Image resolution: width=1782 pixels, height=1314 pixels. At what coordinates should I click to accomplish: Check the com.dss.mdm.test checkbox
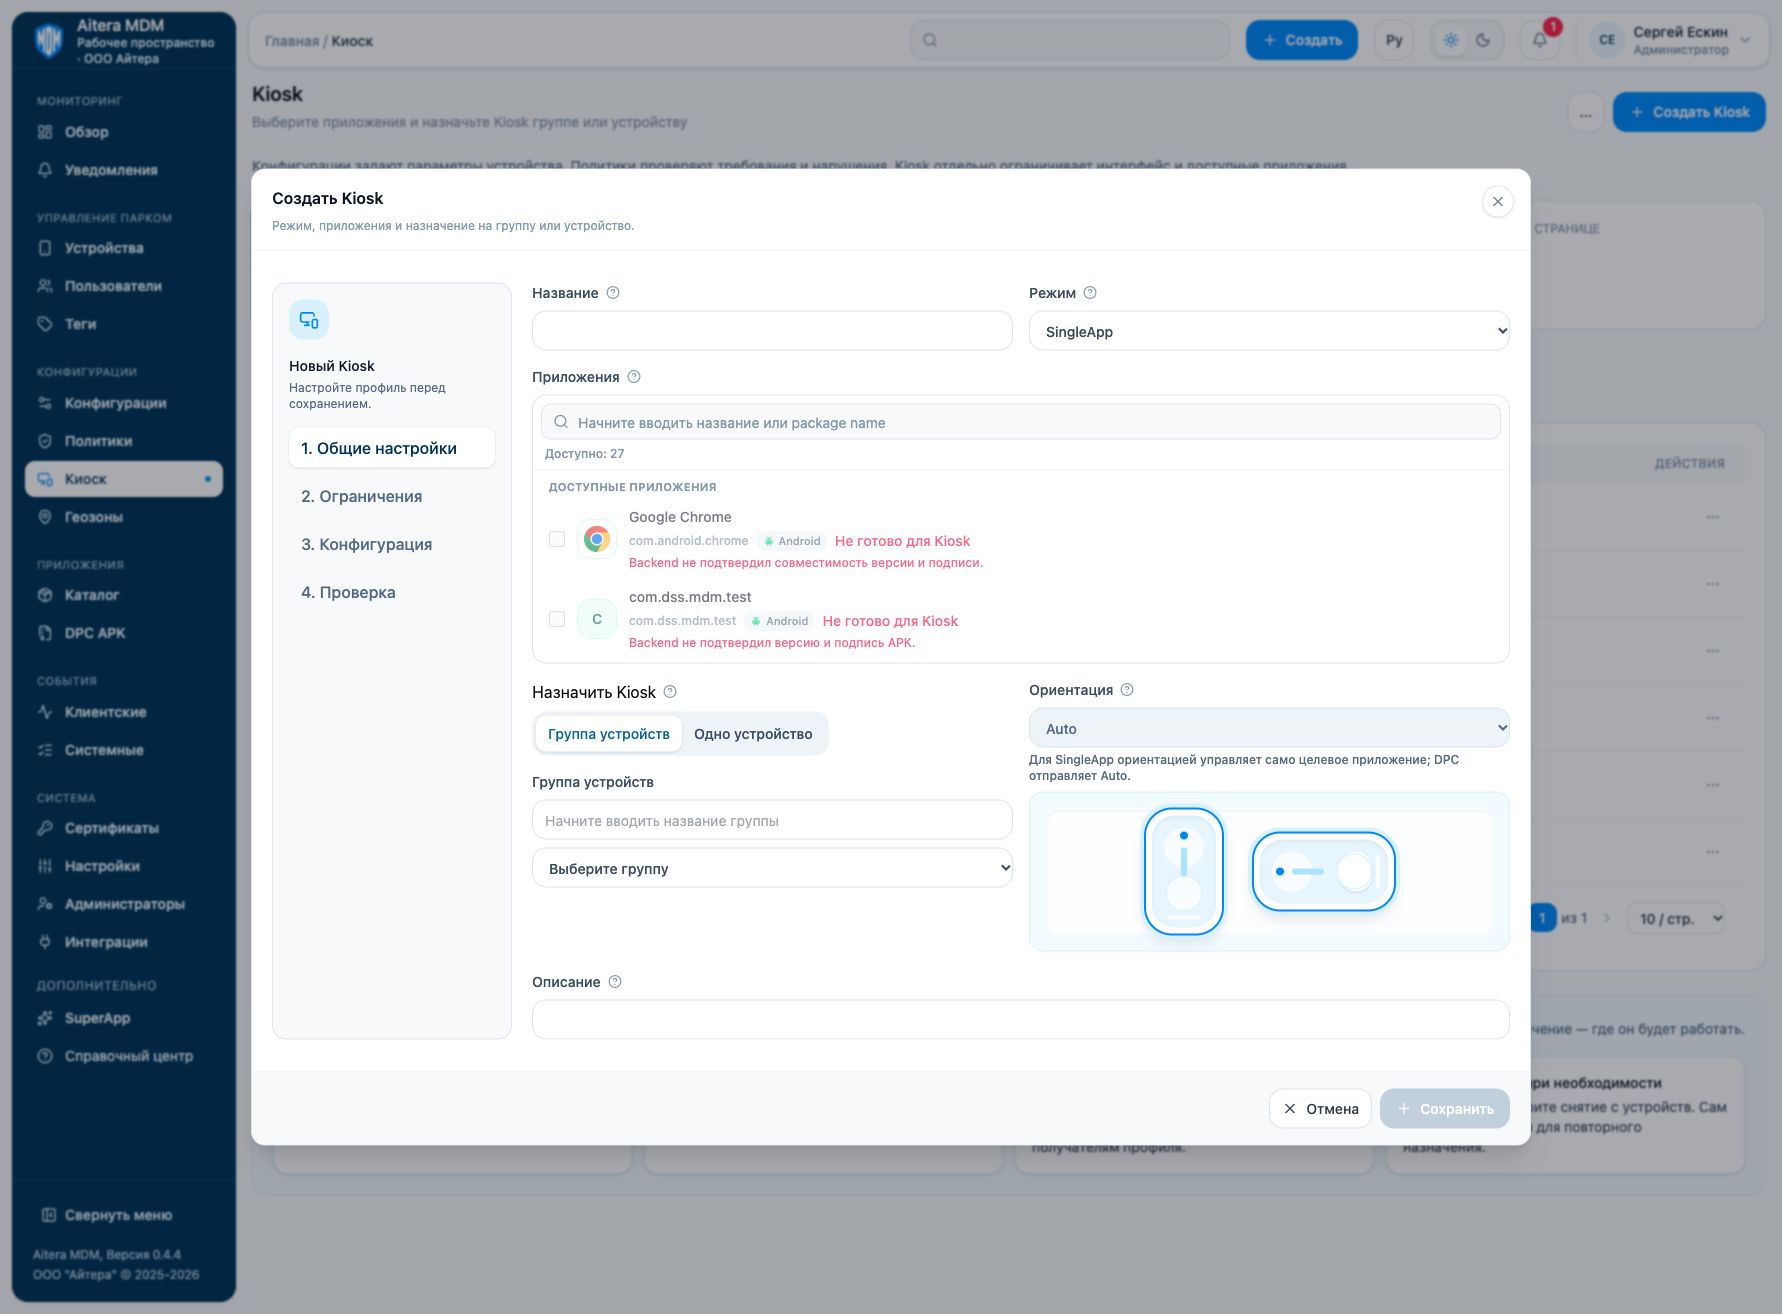click(x=557, y=619)
